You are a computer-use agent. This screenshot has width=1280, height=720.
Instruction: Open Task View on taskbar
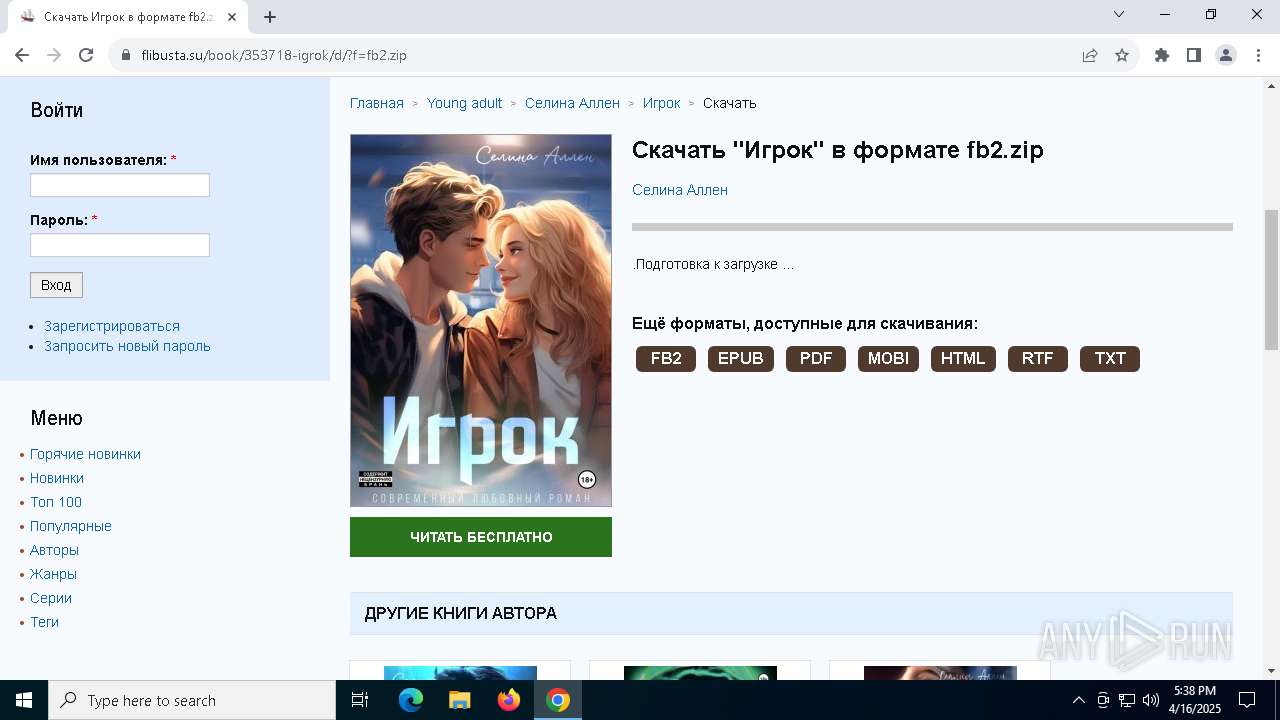point(360,700)
